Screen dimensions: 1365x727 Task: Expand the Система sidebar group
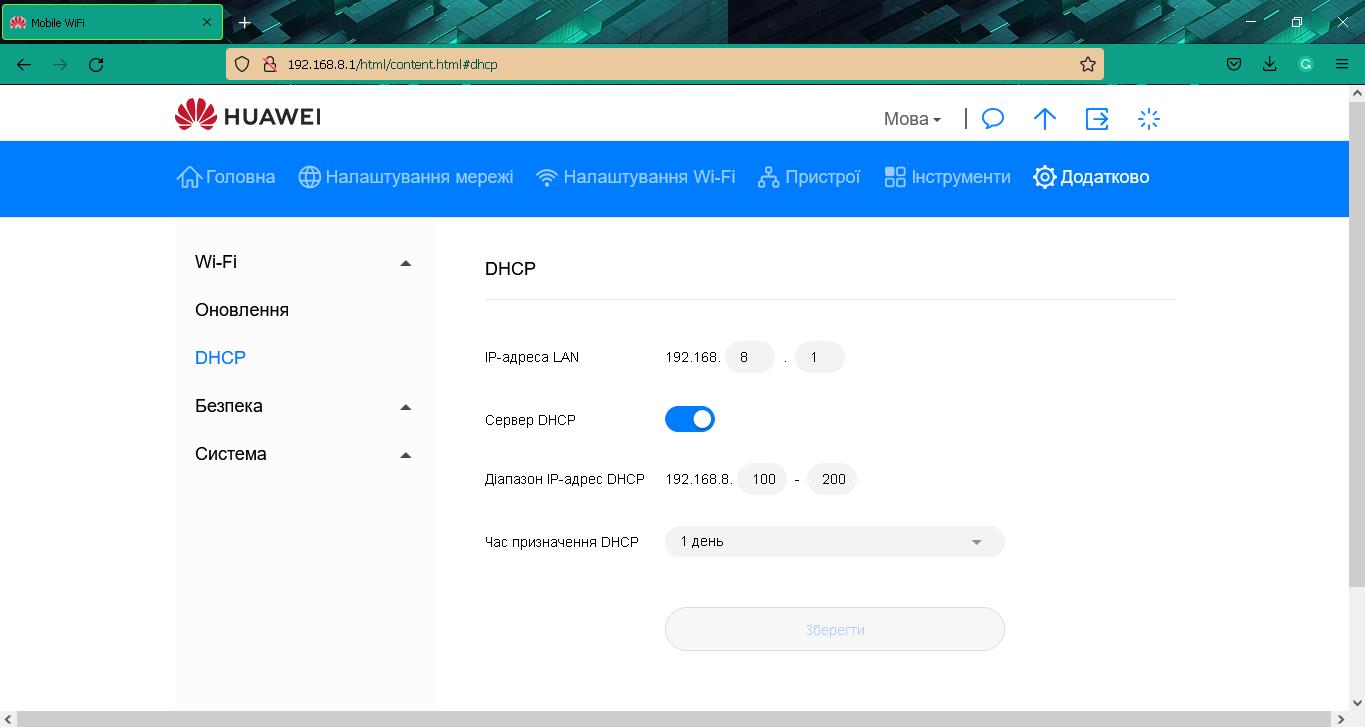304,454
